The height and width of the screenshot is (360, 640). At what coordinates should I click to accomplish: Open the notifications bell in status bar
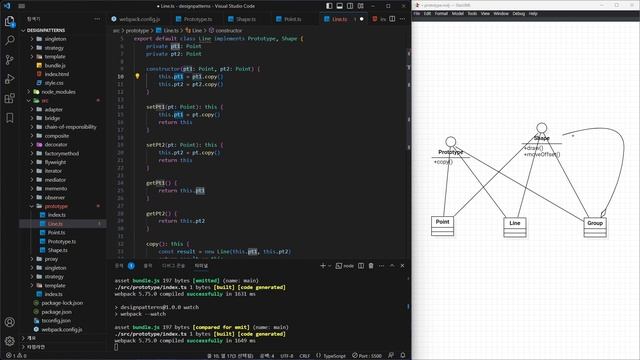(x=403, y=356)
